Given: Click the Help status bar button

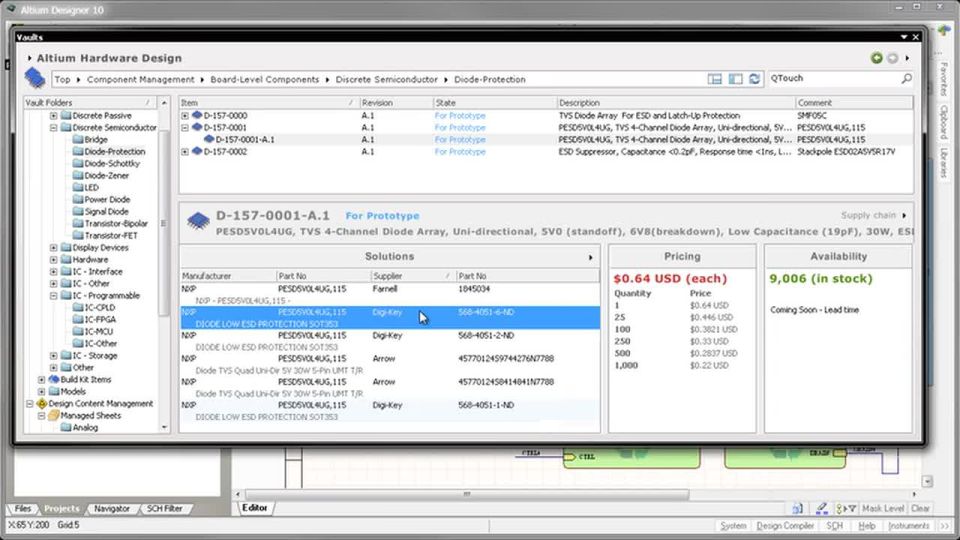Looking at the screenshot, I should point(866,525).
